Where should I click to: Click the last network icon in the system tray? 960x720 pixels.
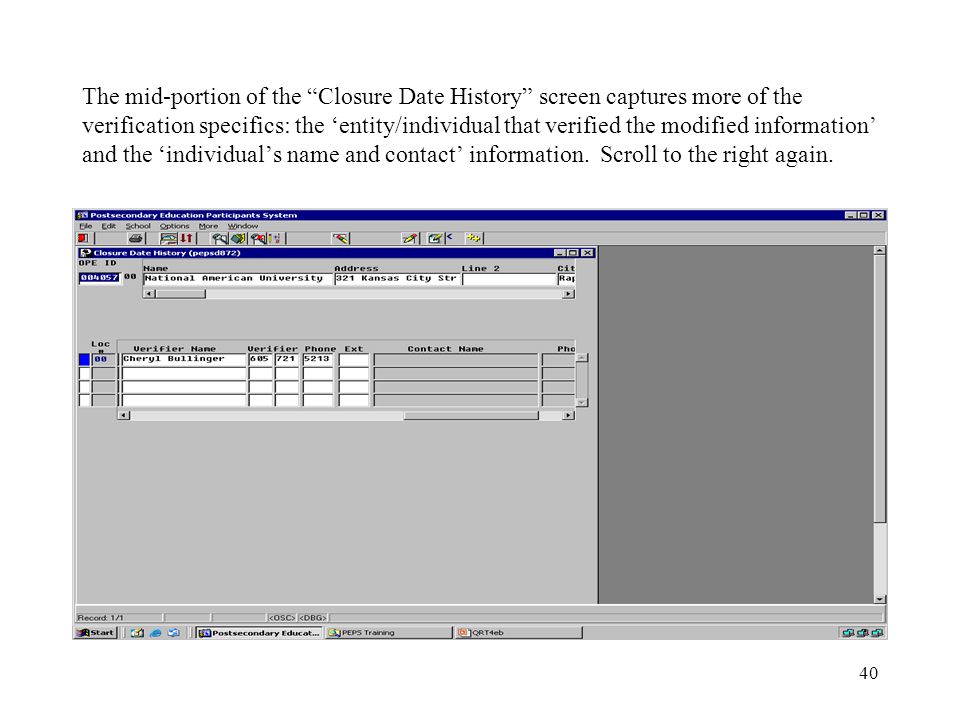[877, 632]
